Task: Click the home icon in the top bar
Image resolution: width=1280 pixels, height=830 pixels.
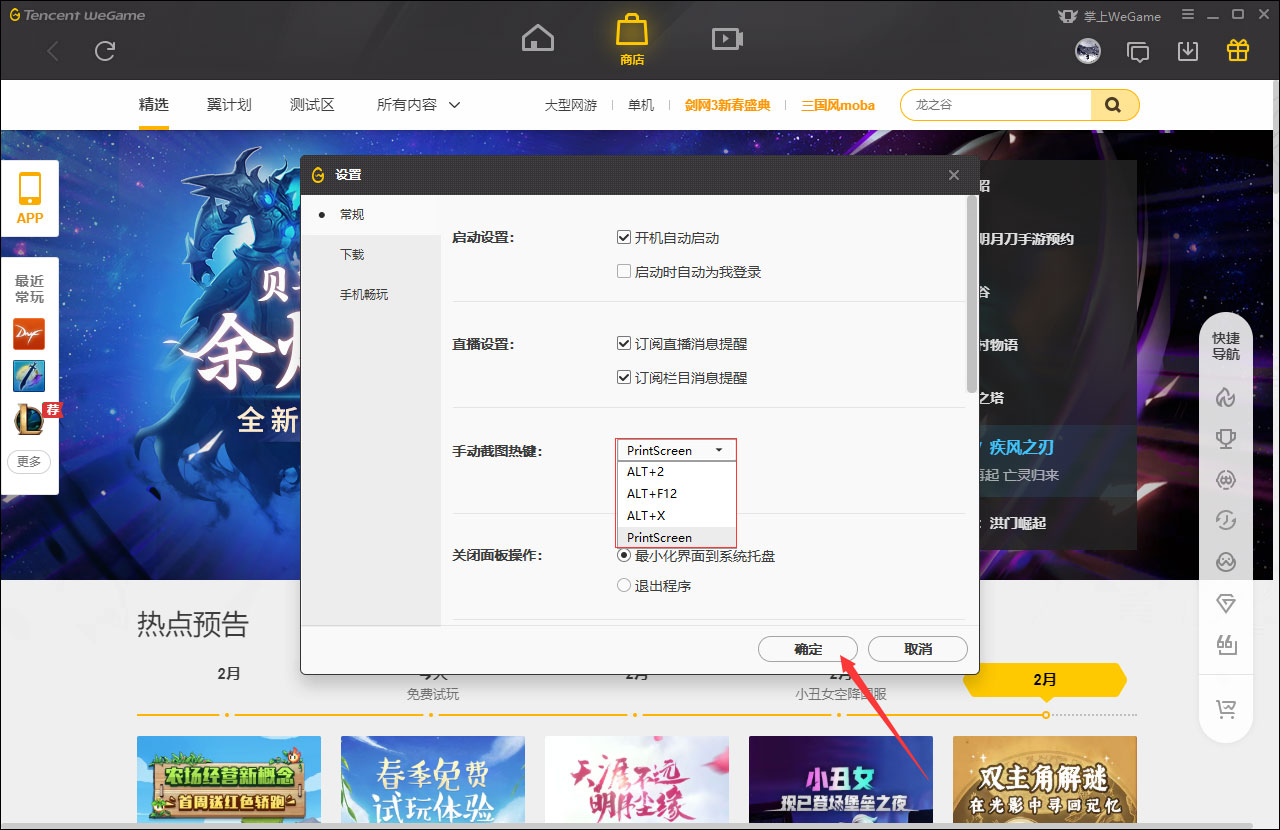Action: [x=537, y=37]
